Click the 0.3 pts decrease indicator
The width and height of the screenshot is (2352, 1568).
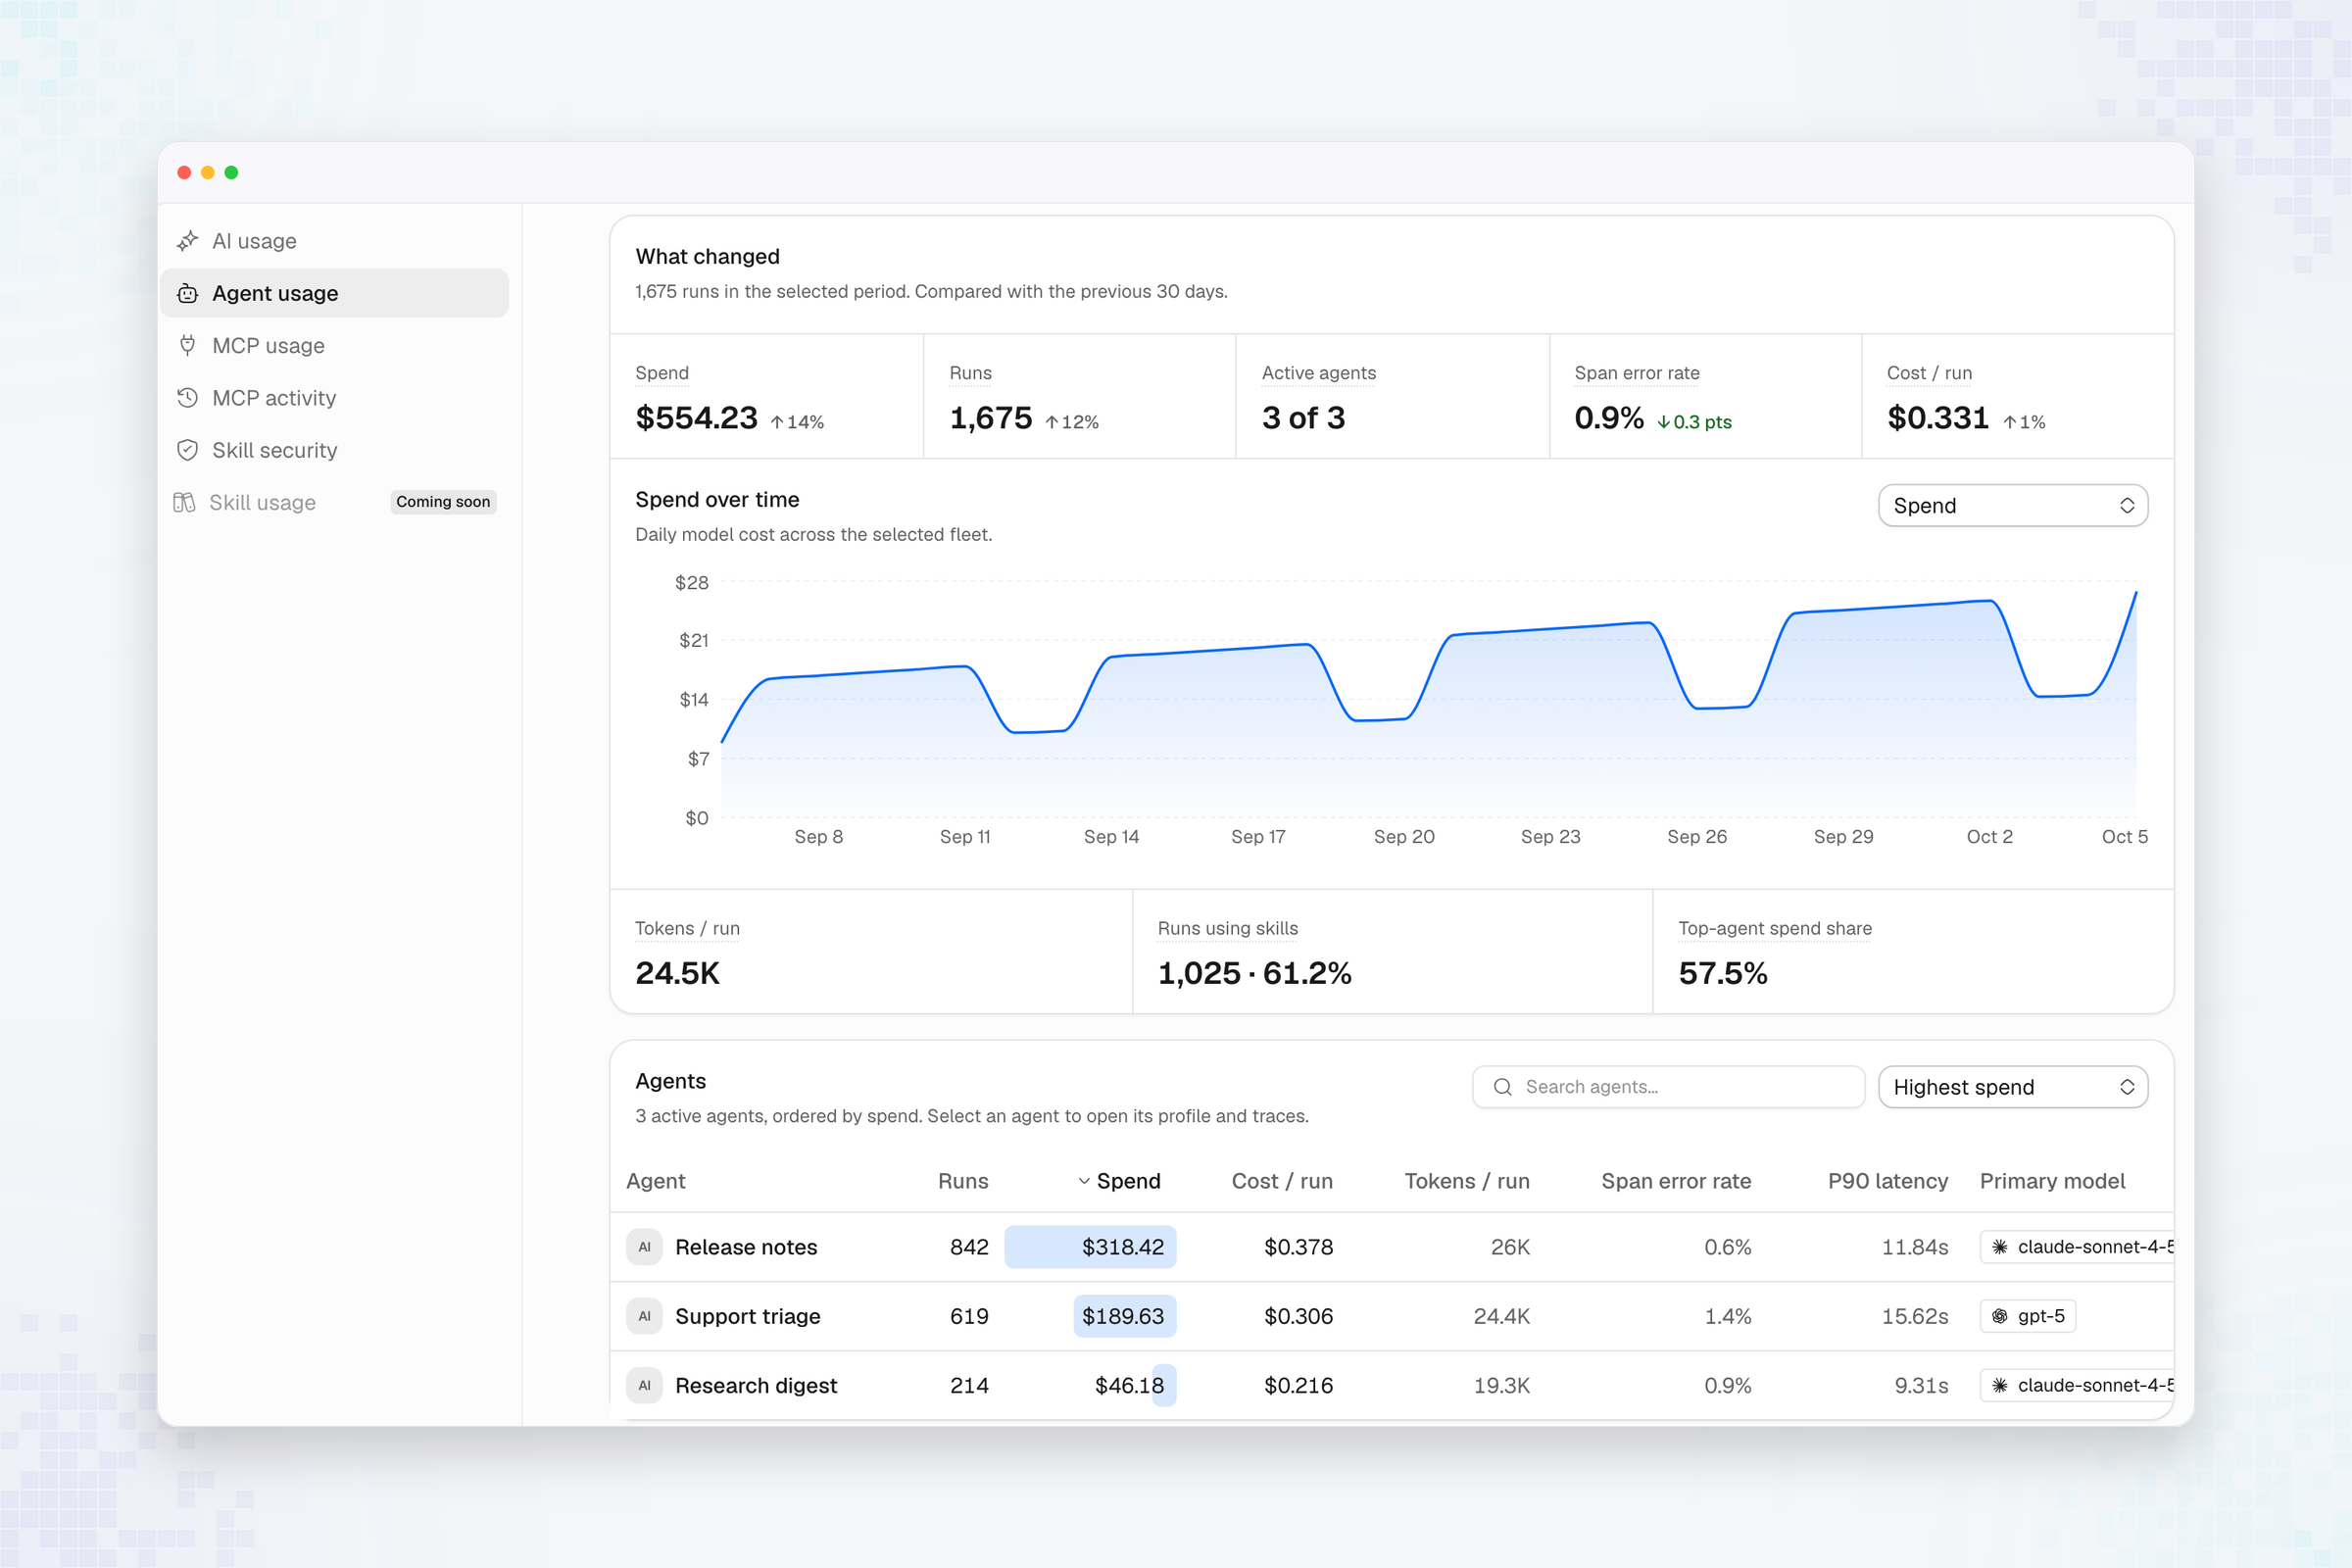pos(1695,422)
